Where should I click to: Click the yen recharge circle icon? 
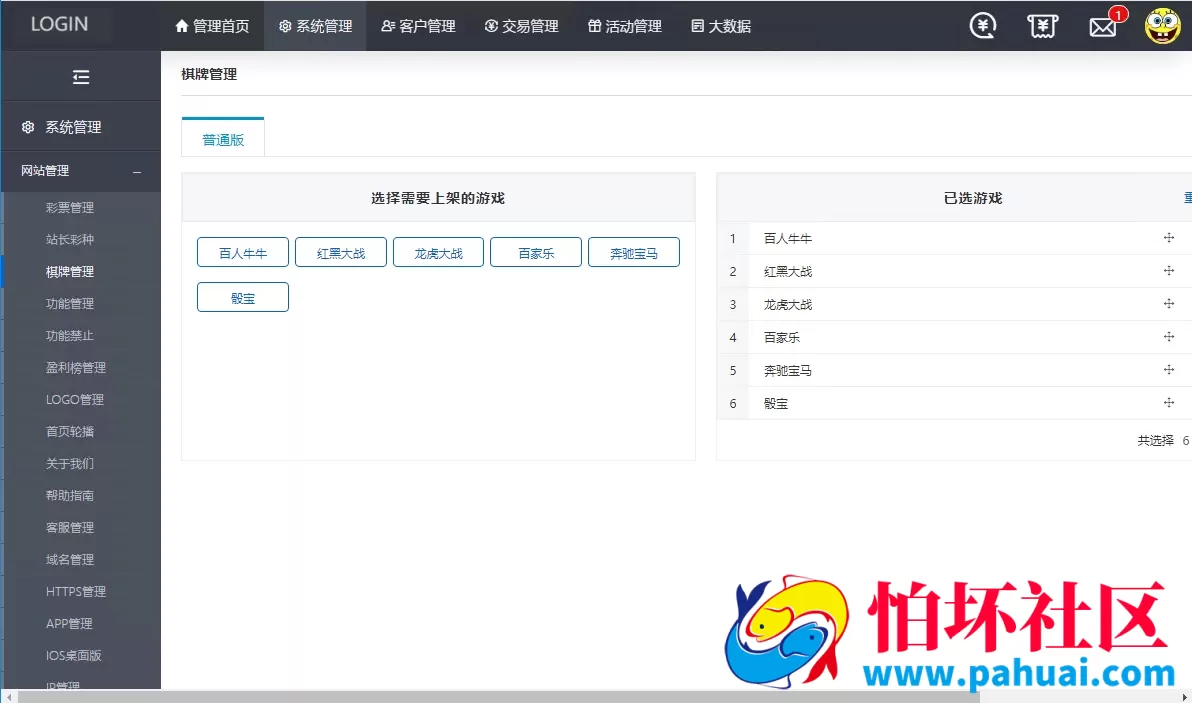coord(983,26)
